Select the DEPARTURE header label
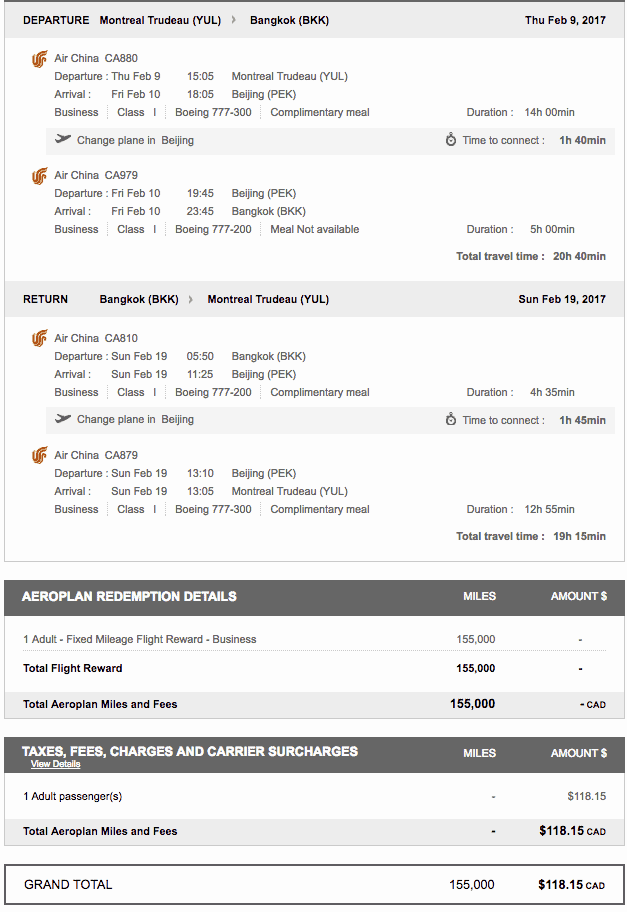 click(56, 20)
